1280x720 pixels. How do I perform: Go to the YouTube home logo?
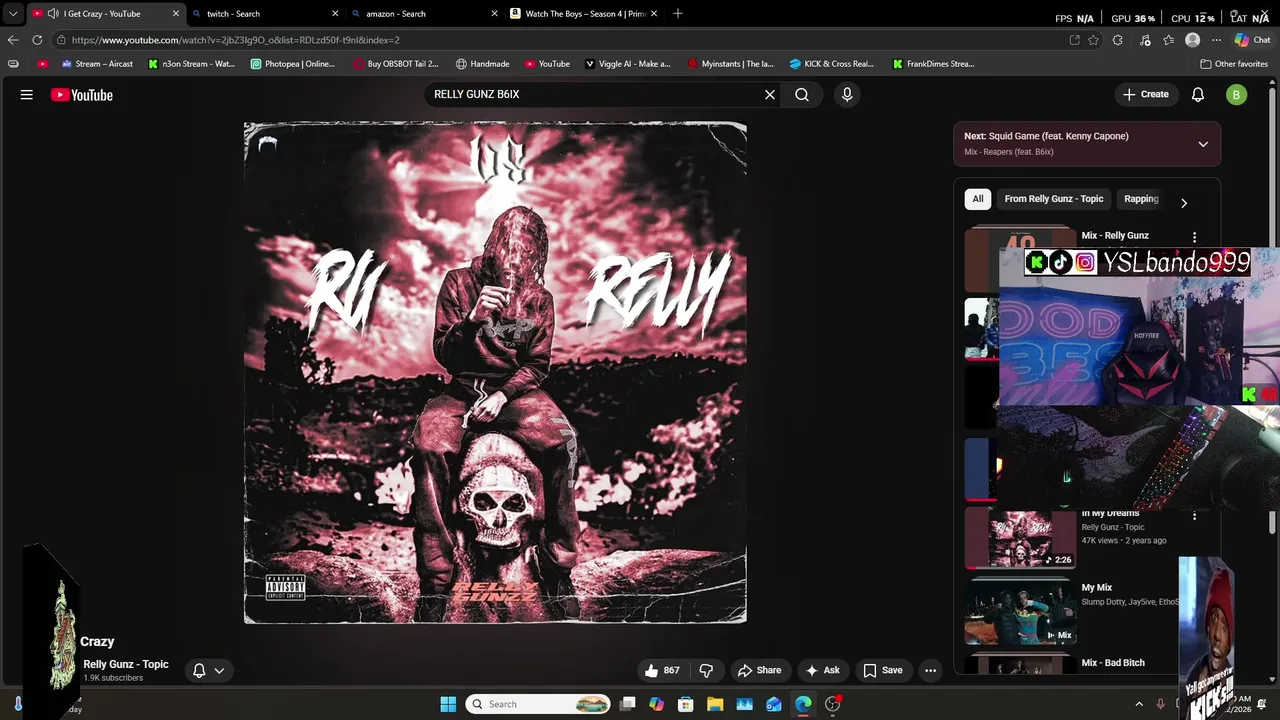coord(82,95)
